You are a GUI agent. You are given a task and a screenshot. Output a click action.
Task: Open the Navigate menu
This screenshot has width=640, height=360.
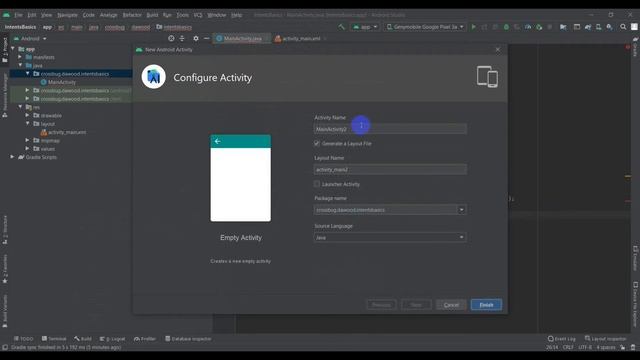pos(67,15)
